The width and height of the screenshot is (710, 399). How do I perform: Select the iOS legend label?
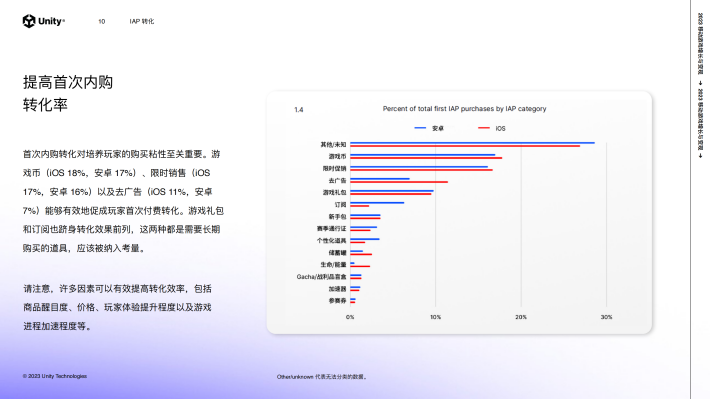click(x=500, y=129)
